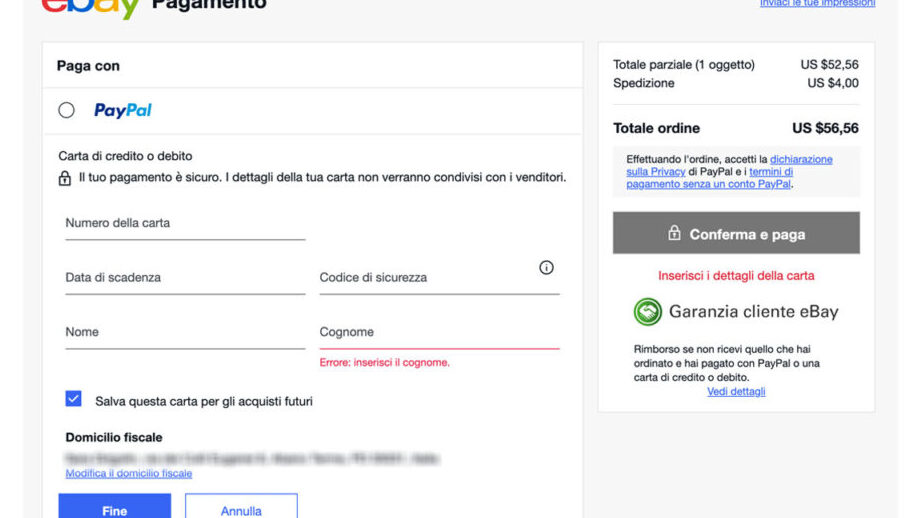Click the Totale ordine amount US $56,56

825,128
